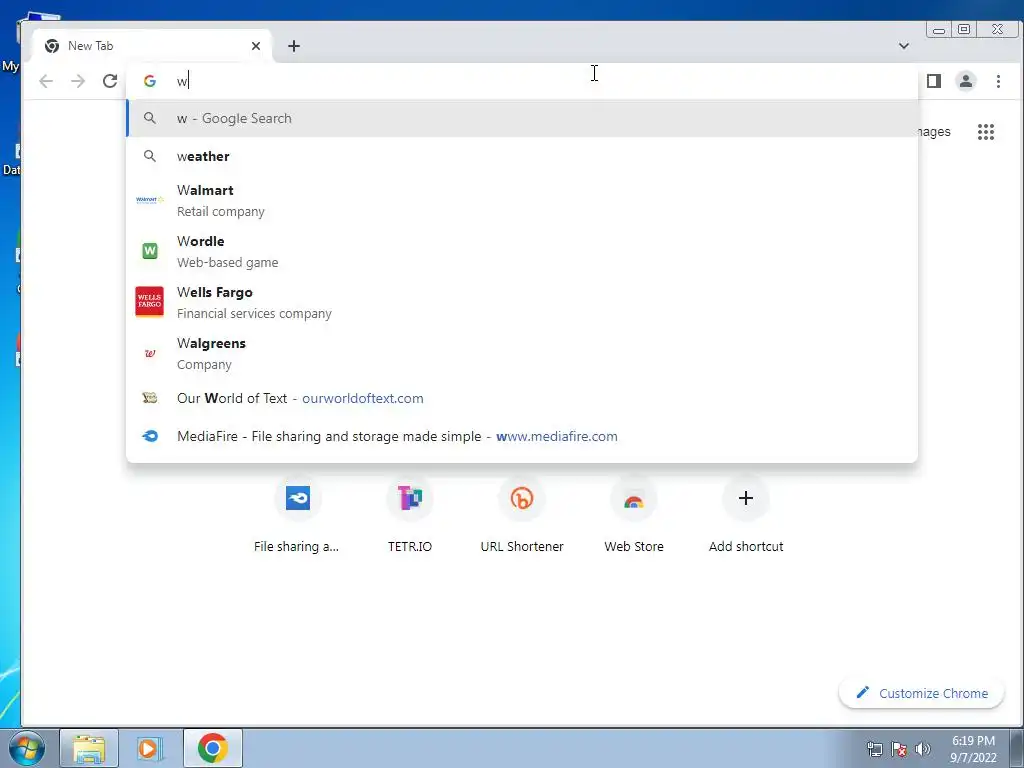Screen dimensions: 1024x768
Task: Open the taskbar clock showing 6:19 PM
Action: point(972,749)
